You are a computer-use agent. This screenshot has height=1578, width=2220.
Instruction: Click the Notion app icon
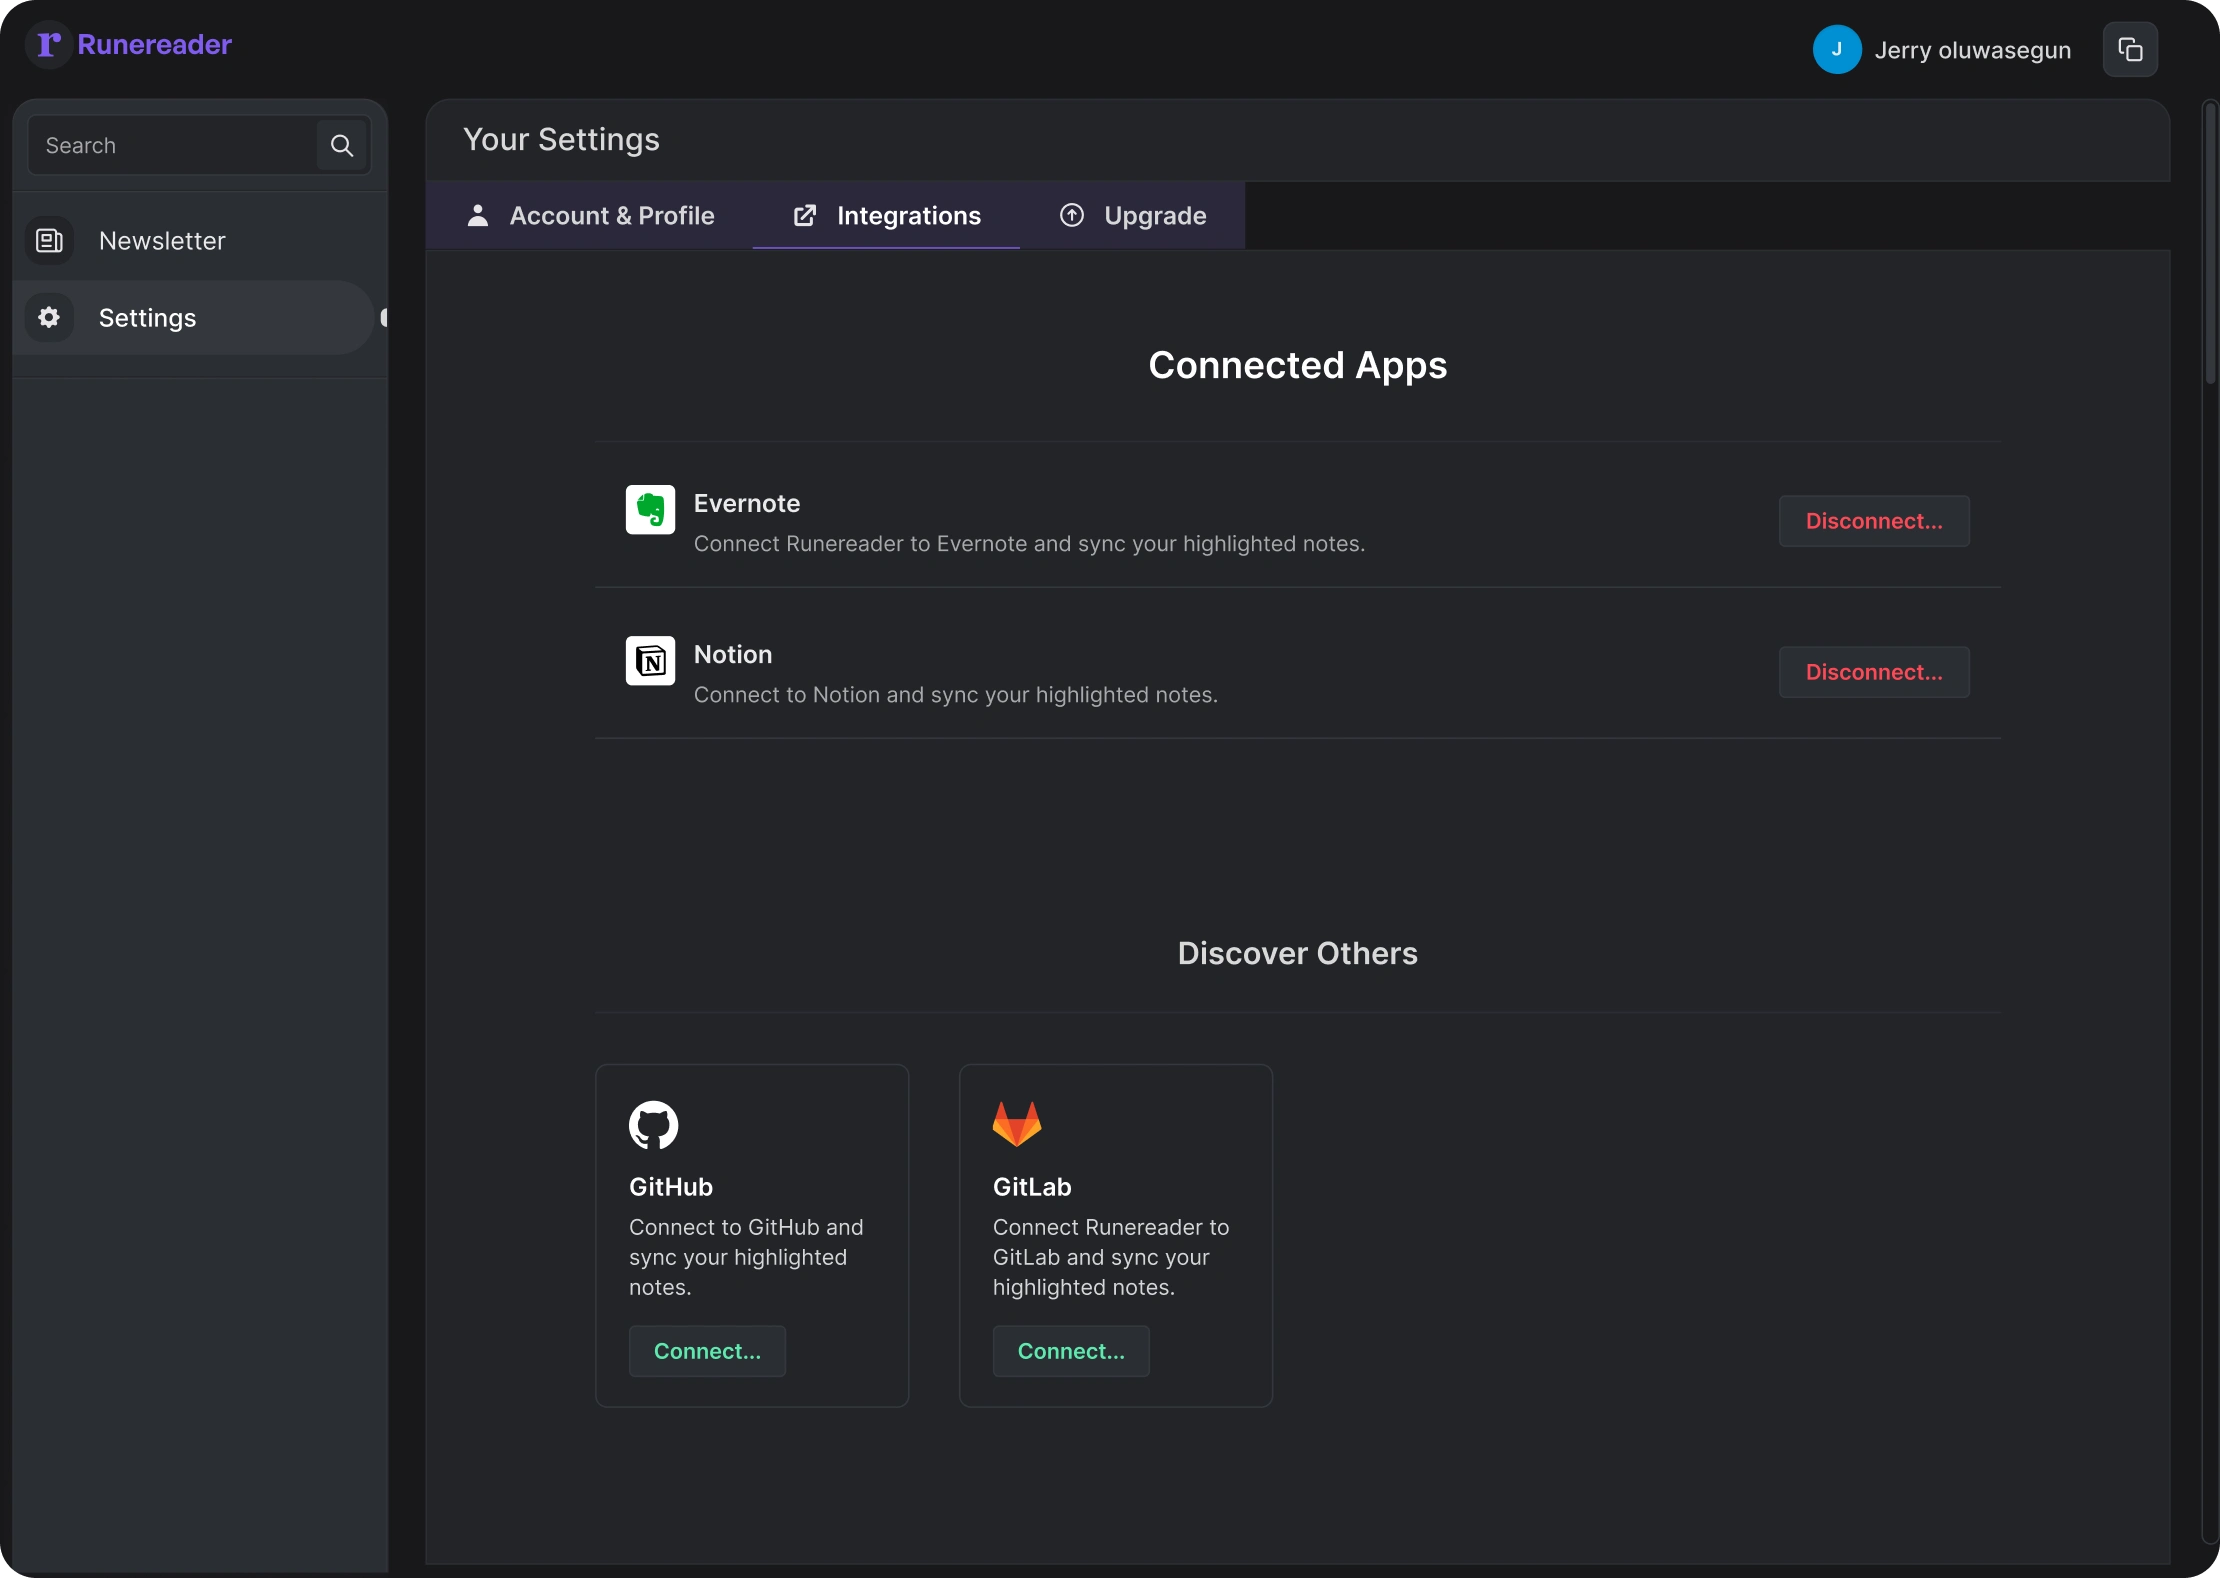(x=650, y=661)
